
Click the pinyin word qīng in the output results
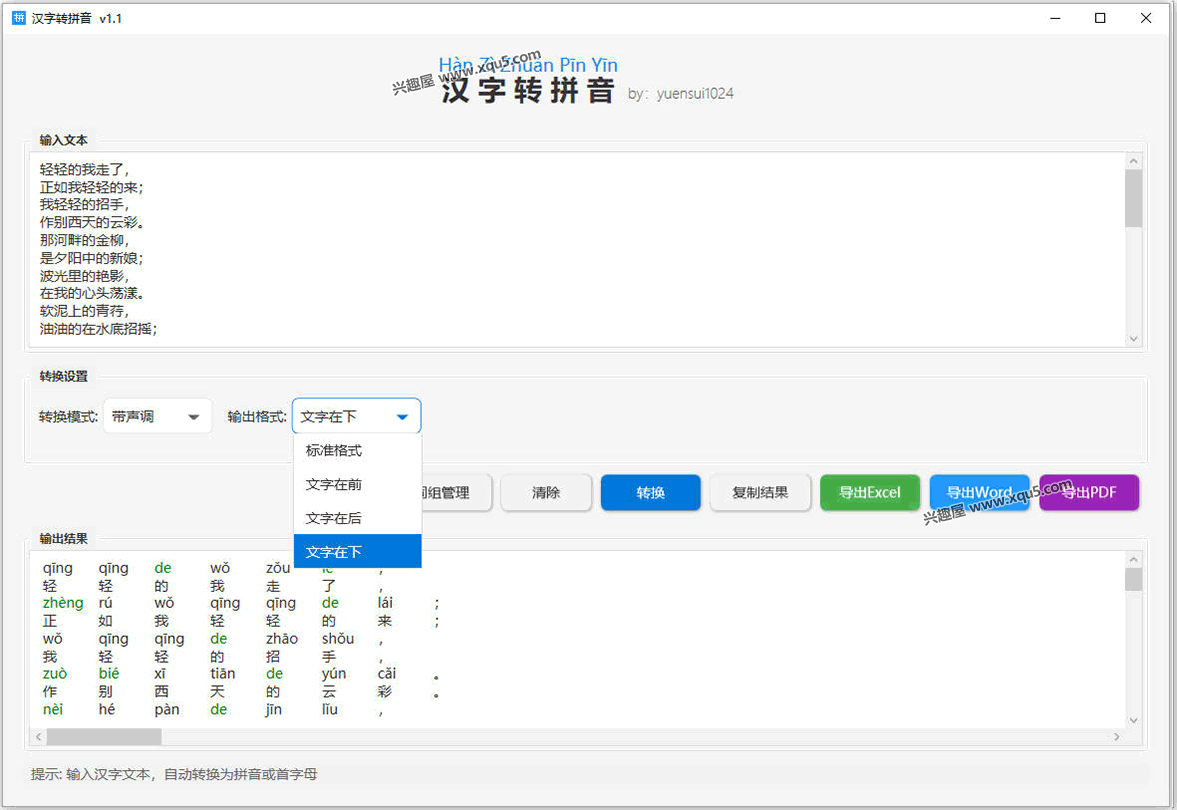58,567
